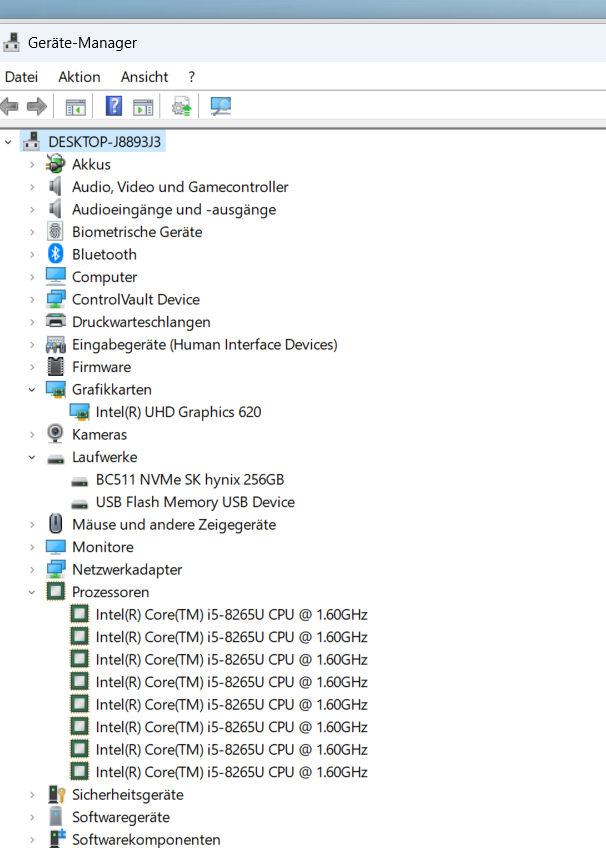
Task: Expand the Mäuse und andere Zeigegeräte chevron
Action: [x=32, y=525]
